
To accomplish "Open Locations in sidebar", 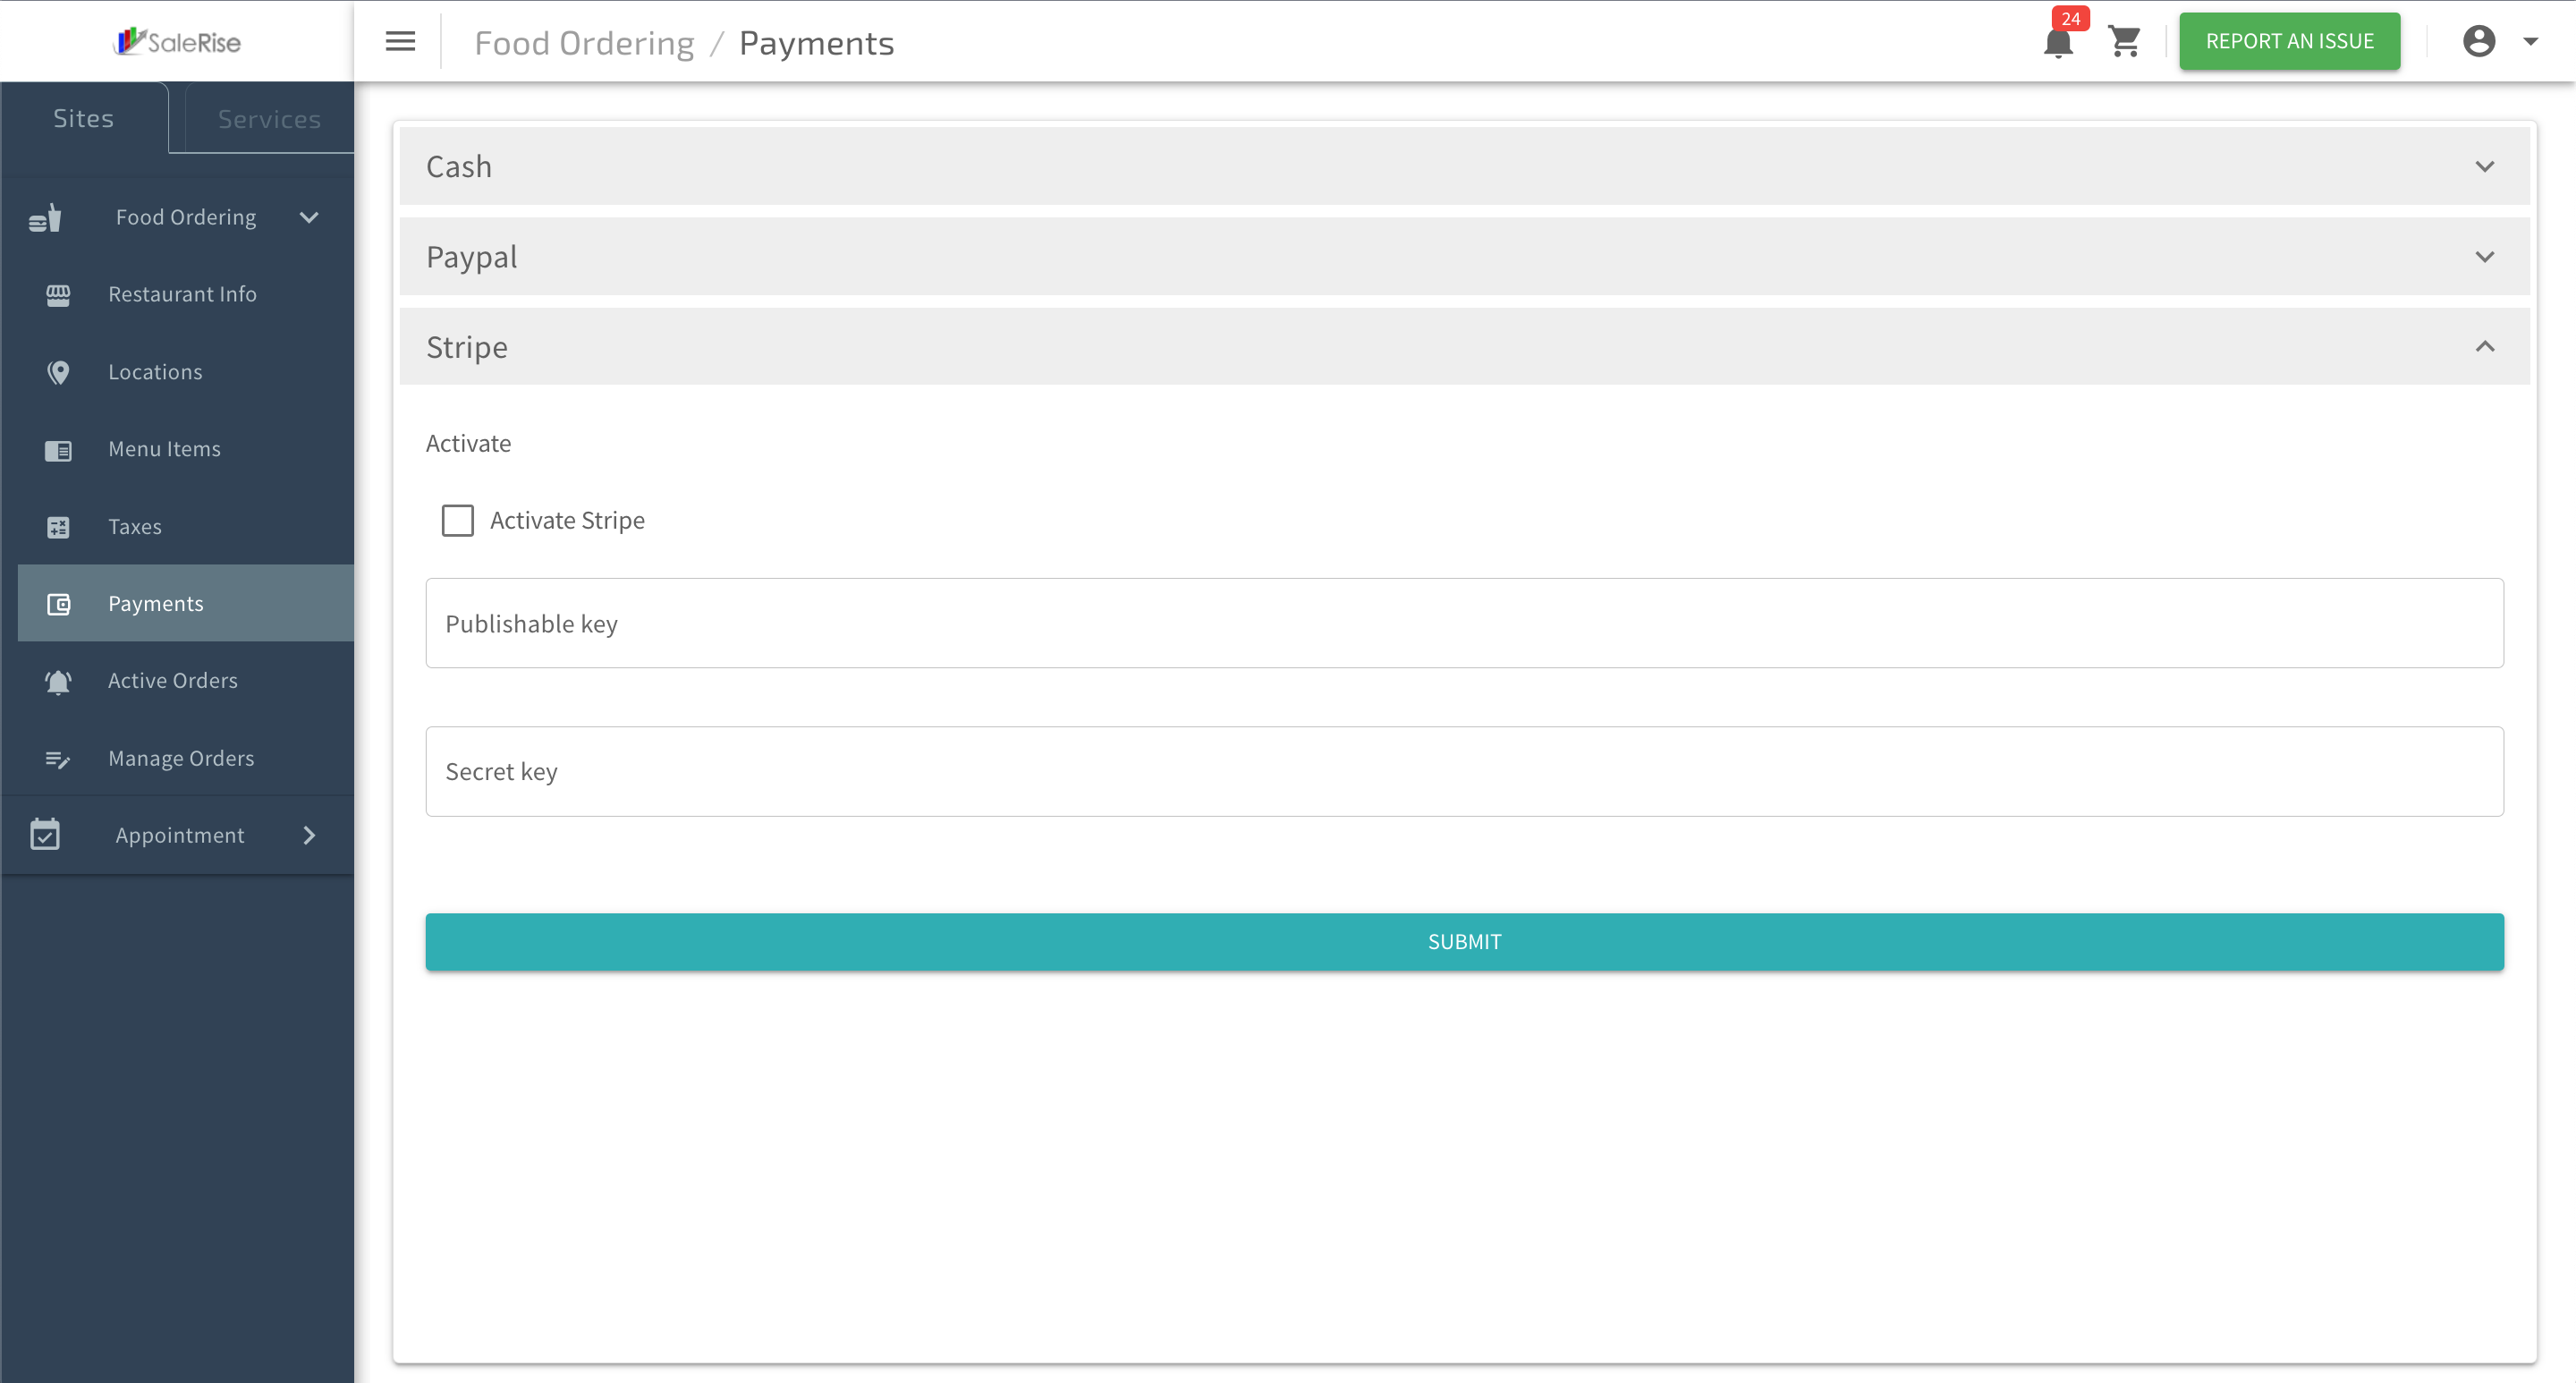I will 186,372.
